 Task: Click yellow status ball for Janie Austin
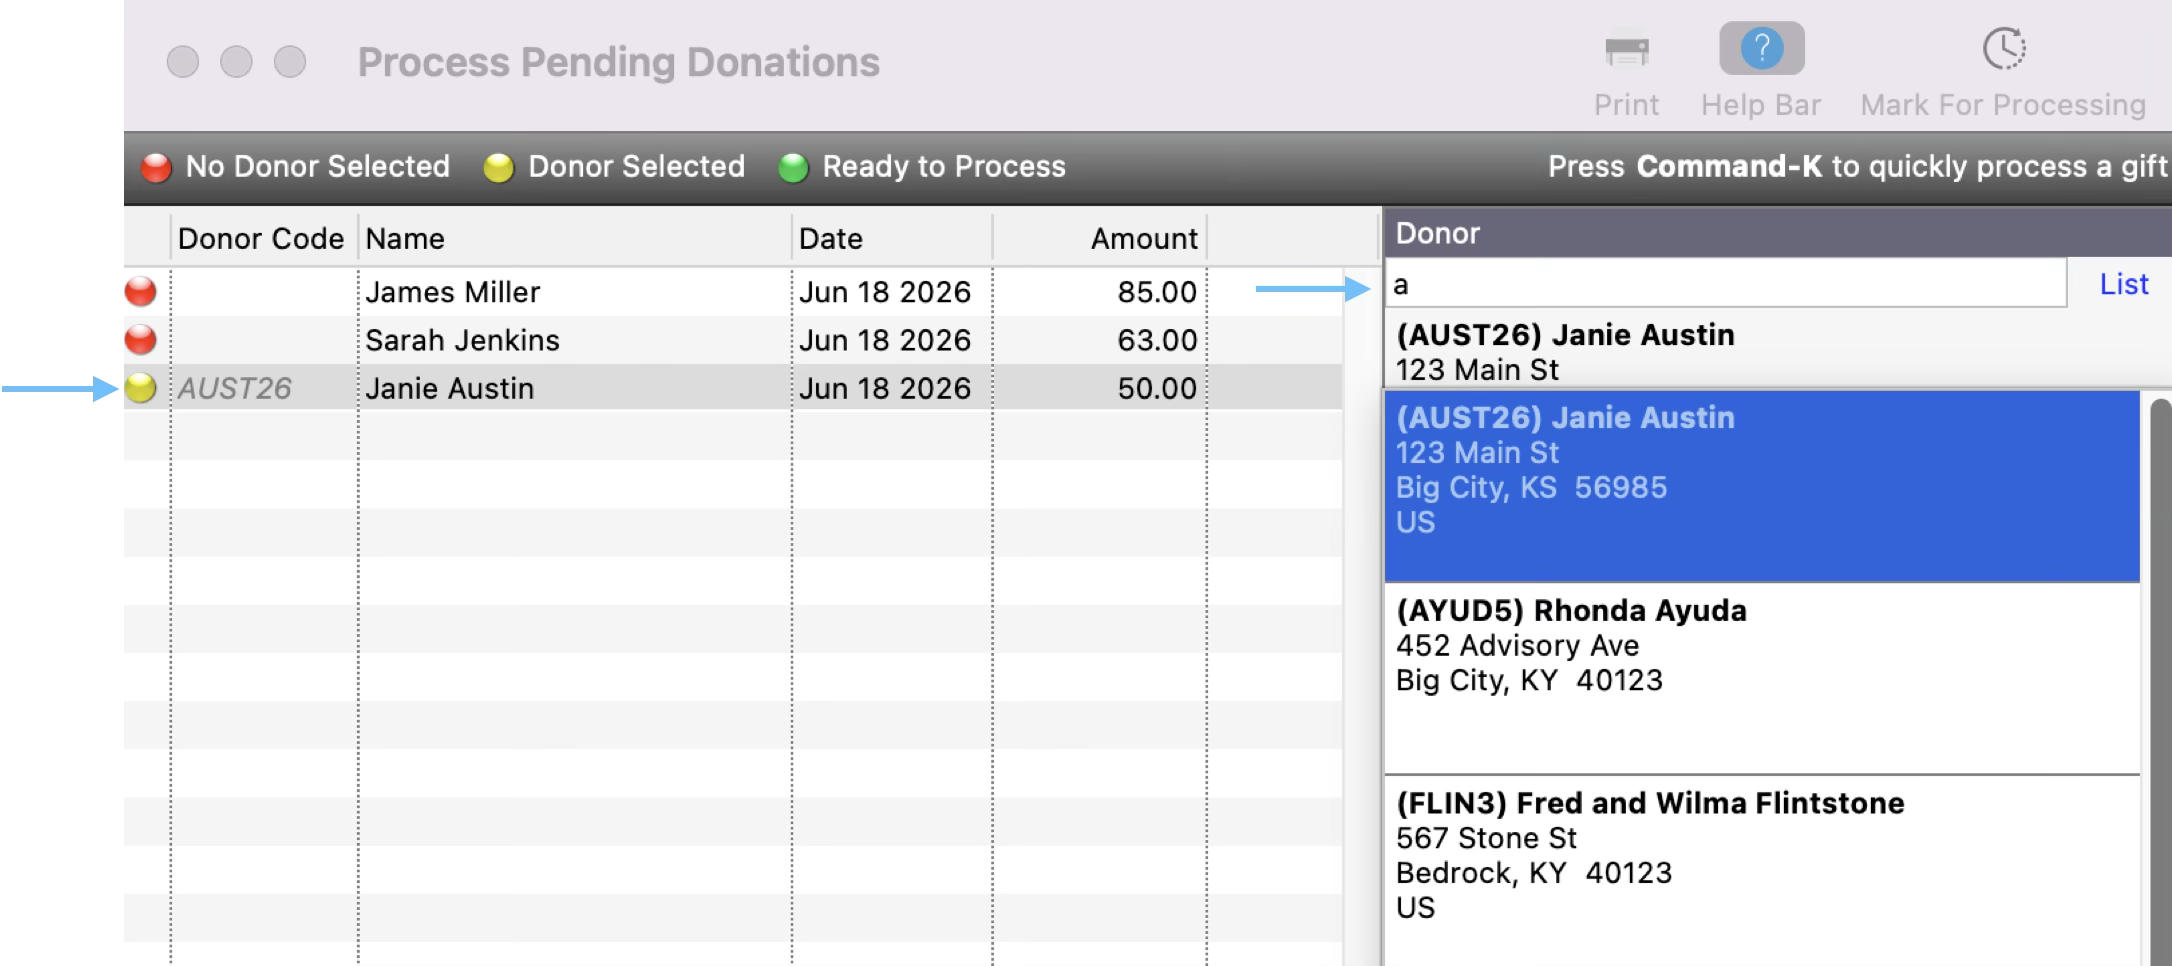pyautogui.click(x=141, y=387)
